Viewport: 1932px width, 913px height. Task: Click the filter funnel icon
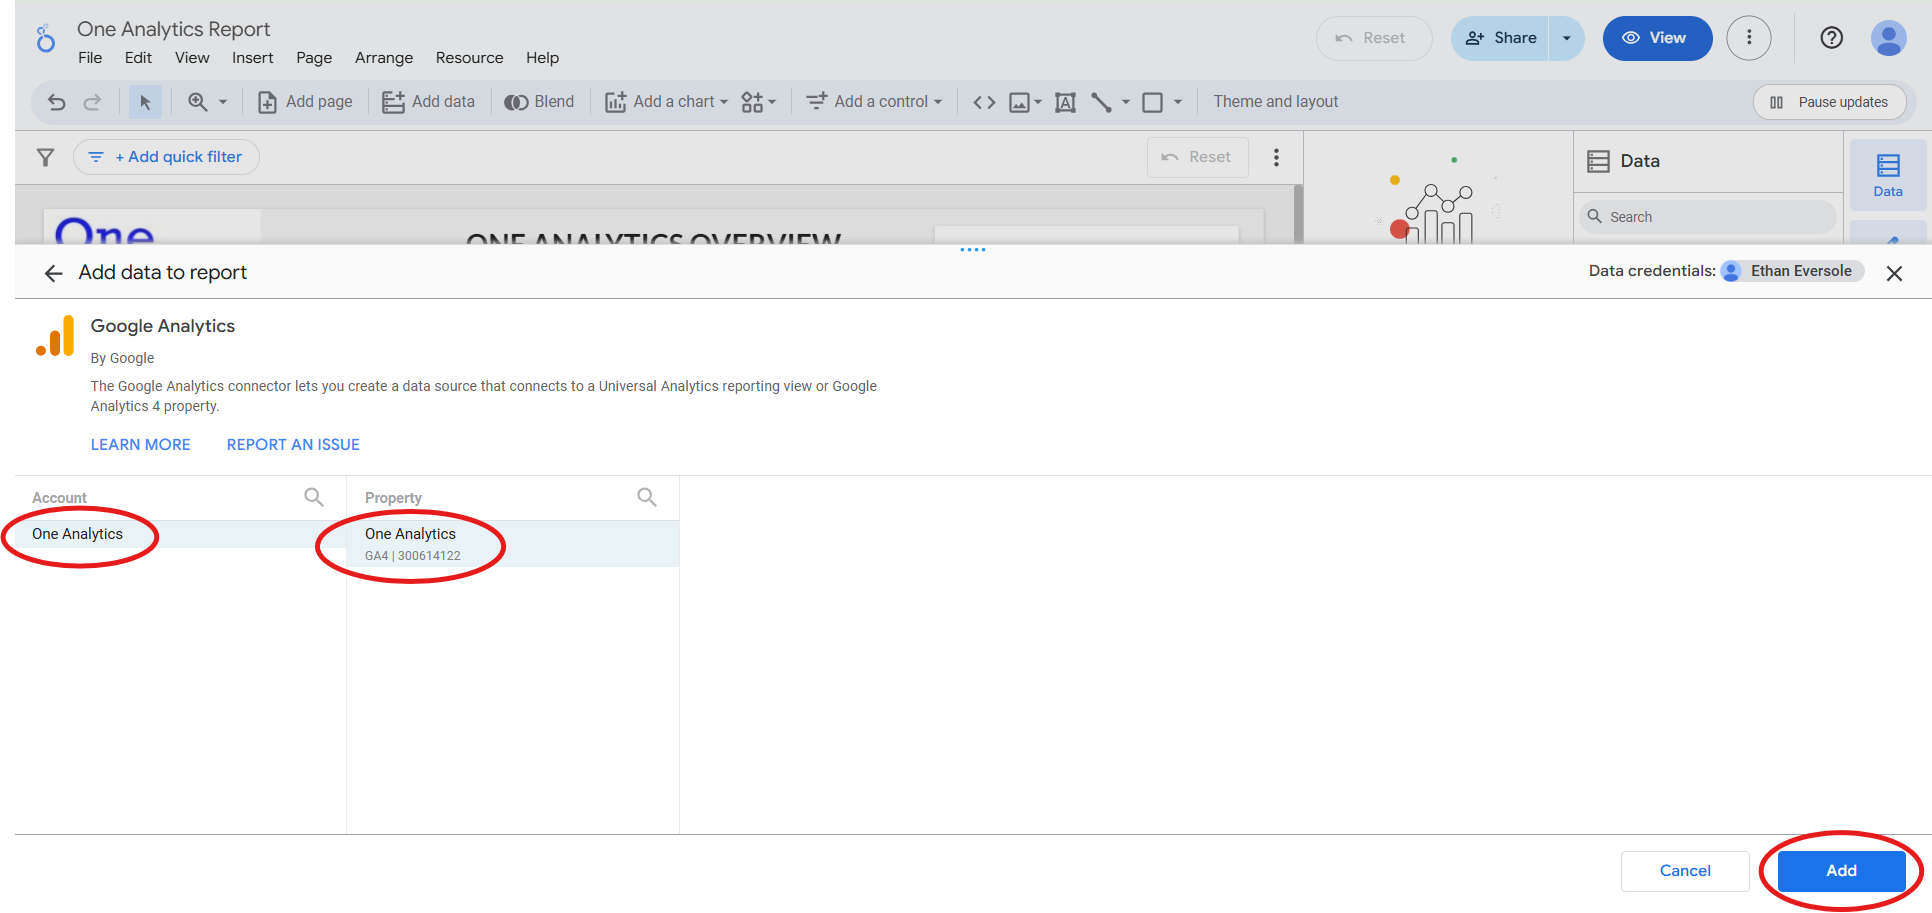[x=45, y=157]
